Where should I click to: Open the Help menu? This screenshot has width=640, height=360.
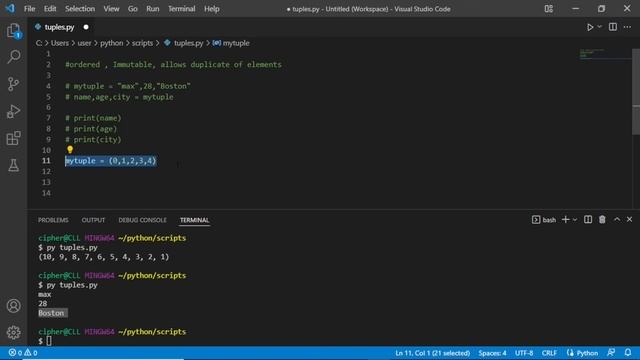[x=211, y=9]
